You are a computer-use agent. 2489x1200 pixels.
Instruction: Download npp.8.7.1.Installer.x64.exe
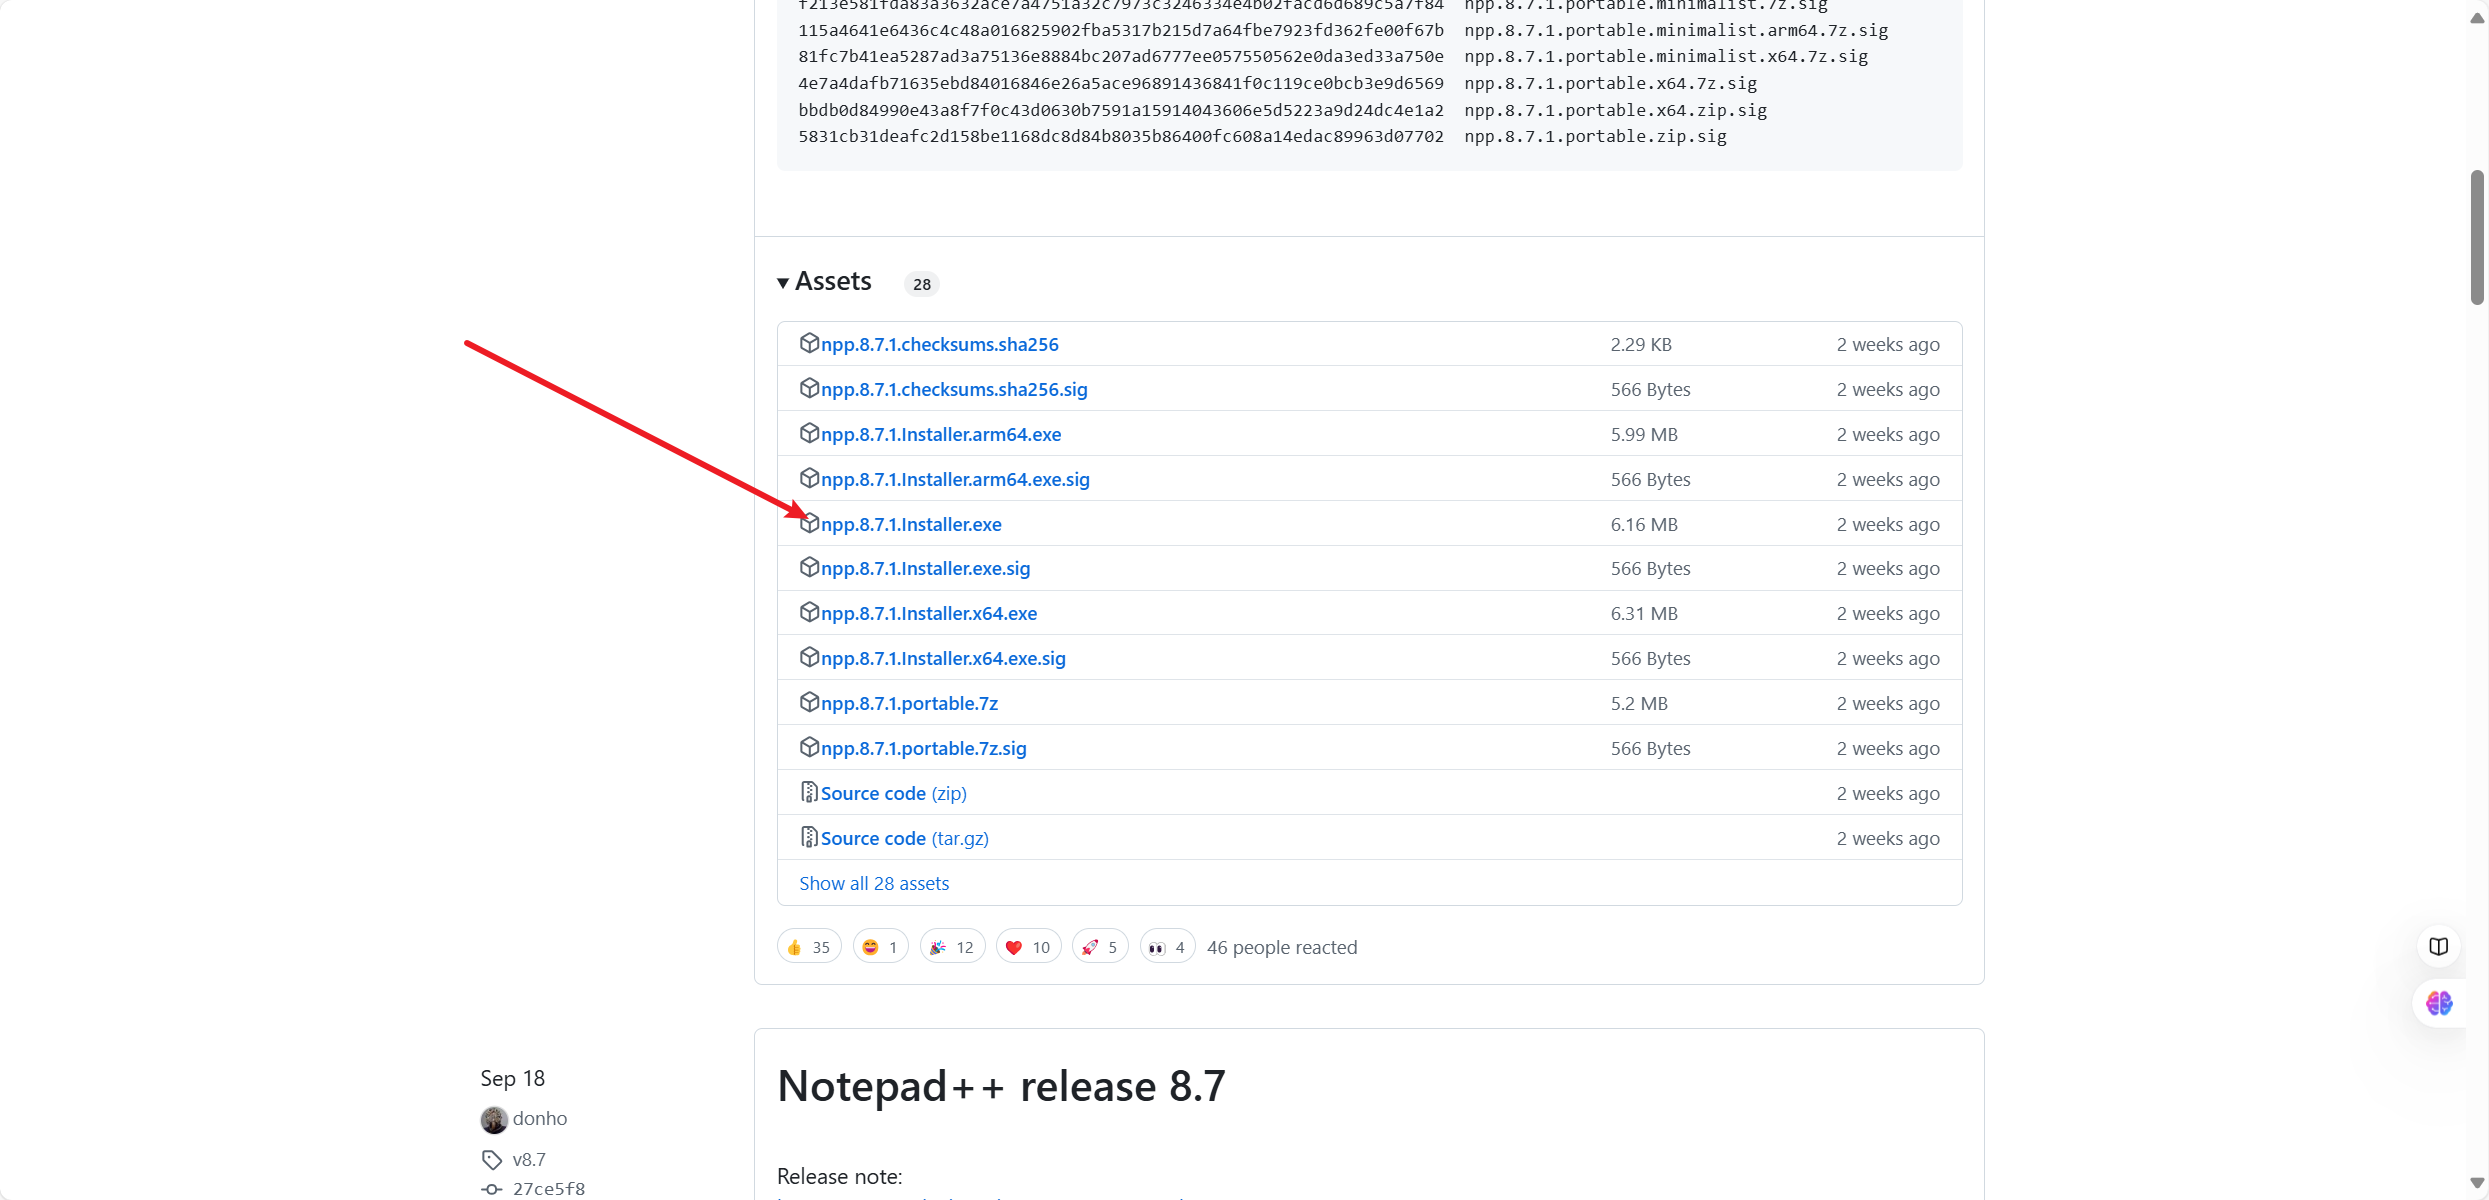point(928,614)
